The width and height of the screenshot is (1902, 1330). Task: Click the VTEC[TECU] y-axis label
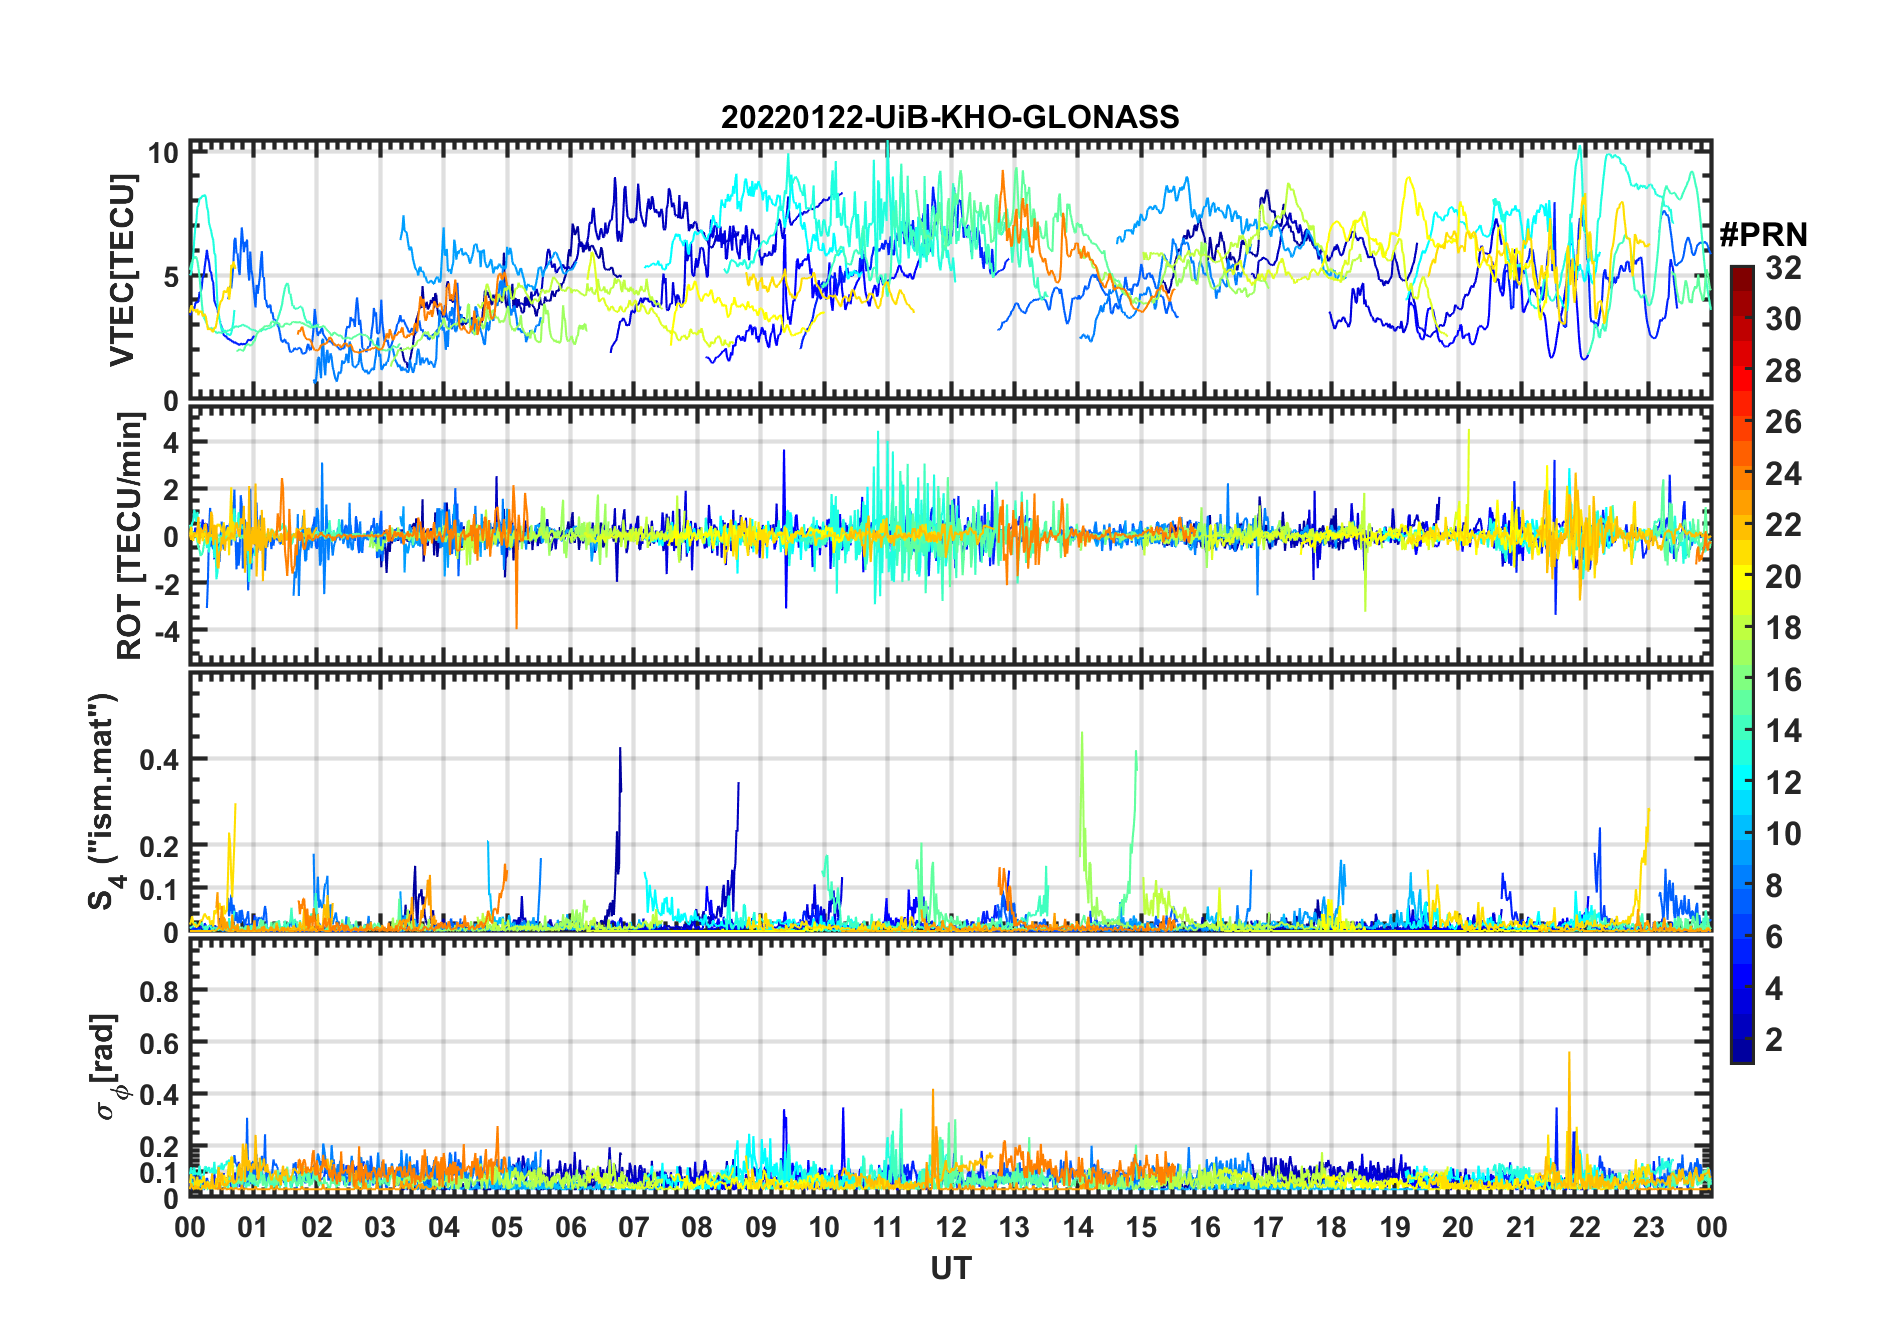pyautogui.click(x=122, y=271)
